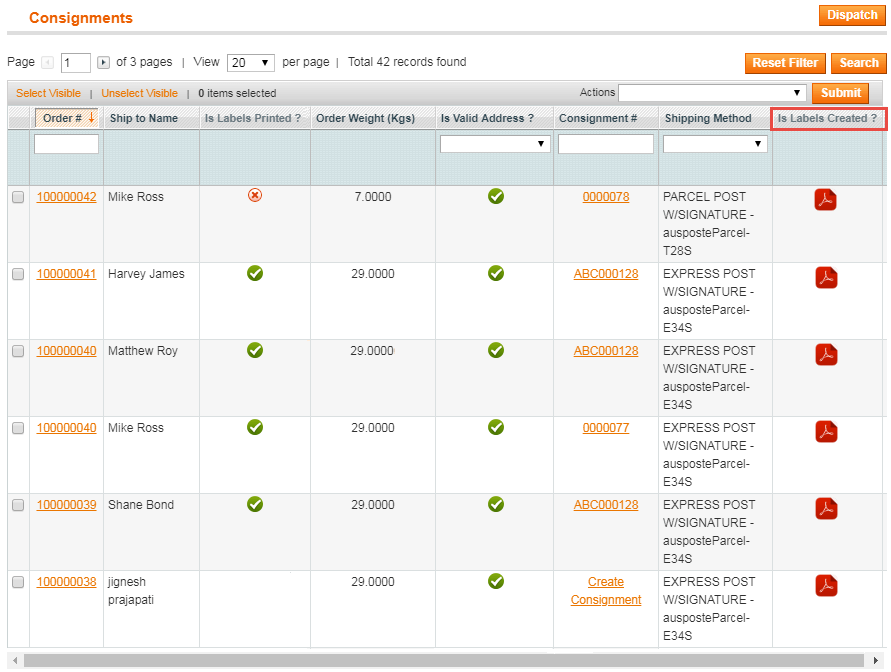The height and width of the screenshot is (672, 891).
Task: Open the label PDF for order 100000038
Action: coord(826,586)
